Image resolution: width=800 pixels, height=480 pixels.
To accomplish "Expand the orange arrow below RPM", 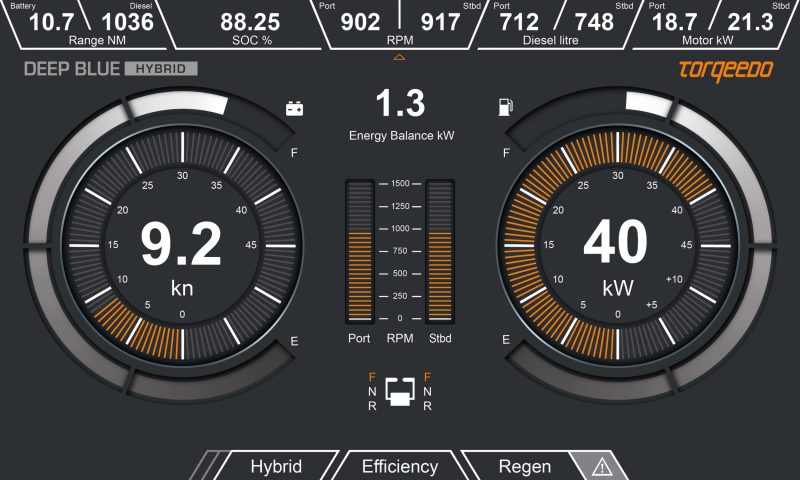I will tap(399, 58).
